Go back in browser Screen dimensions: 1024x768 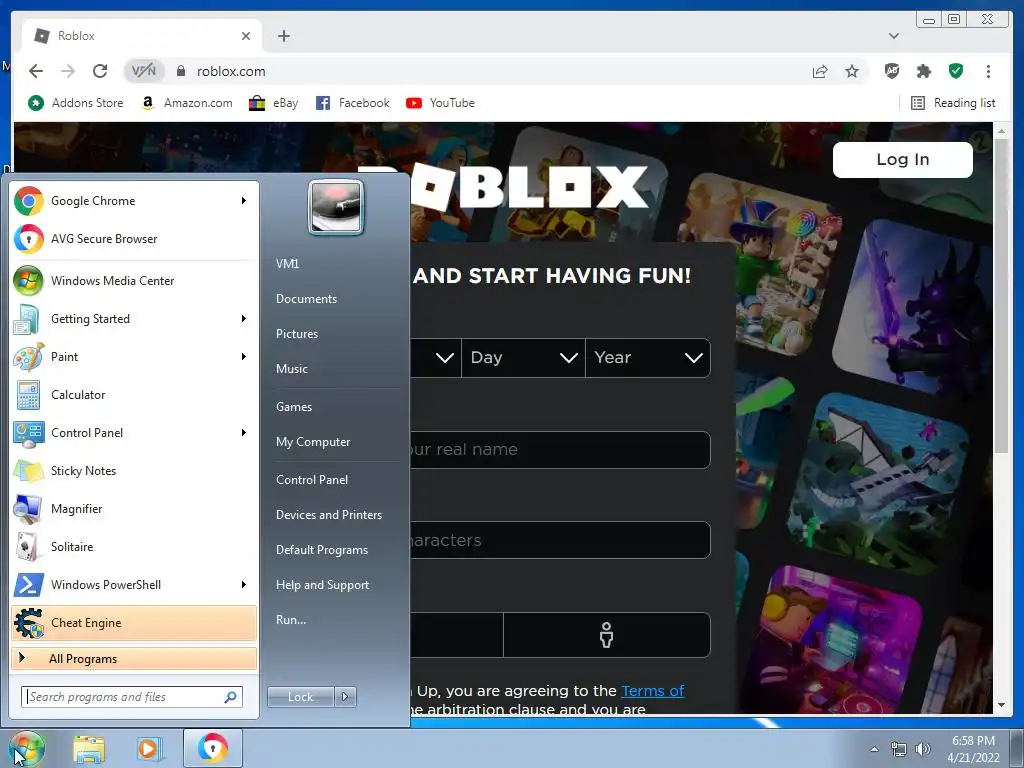pos(36,71)
